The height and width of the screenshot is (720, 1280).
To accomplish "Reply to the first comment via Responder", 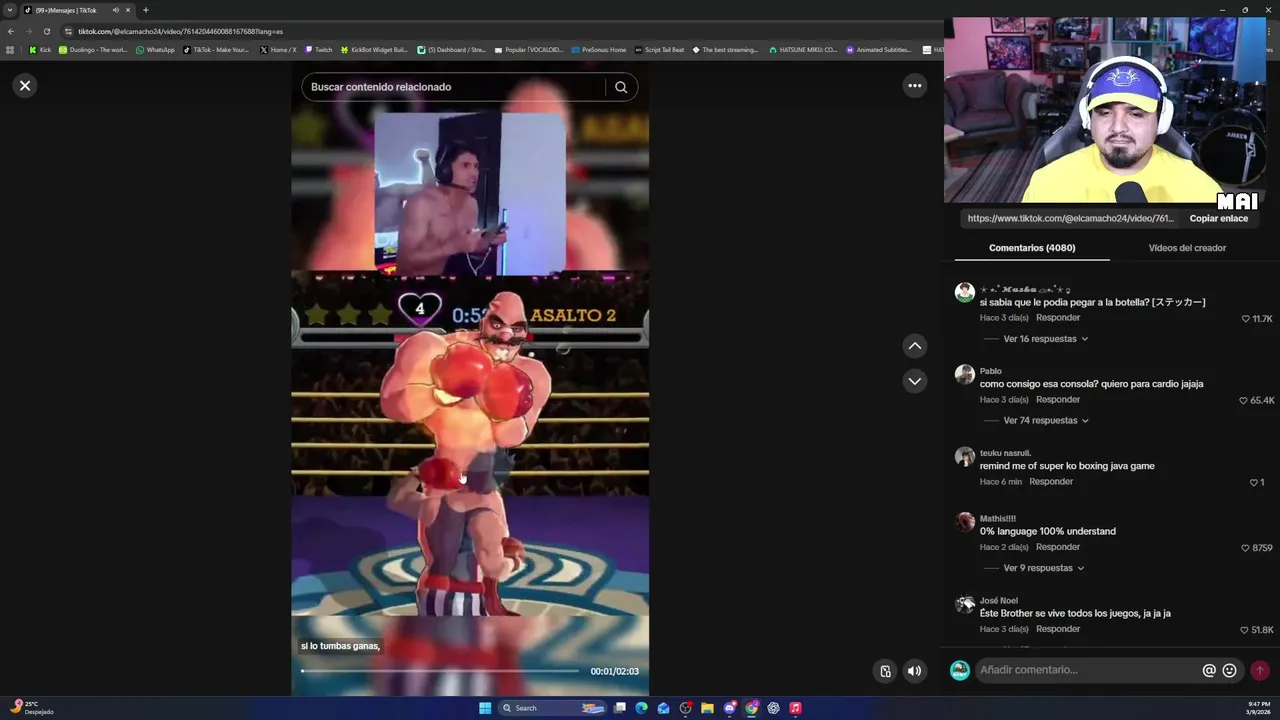I will pyautogui.click(x=1058, y=318).
